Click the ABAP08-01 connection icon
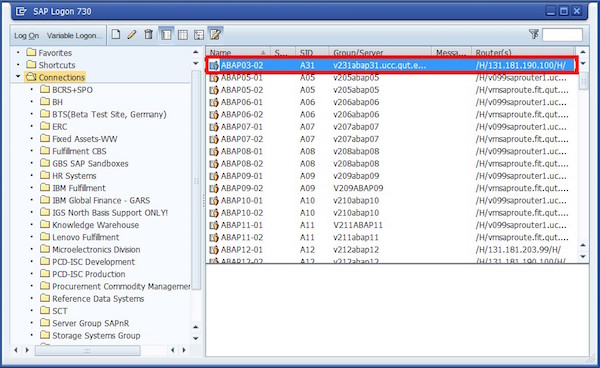Screen dimensions: 600x368 [214, 151]
